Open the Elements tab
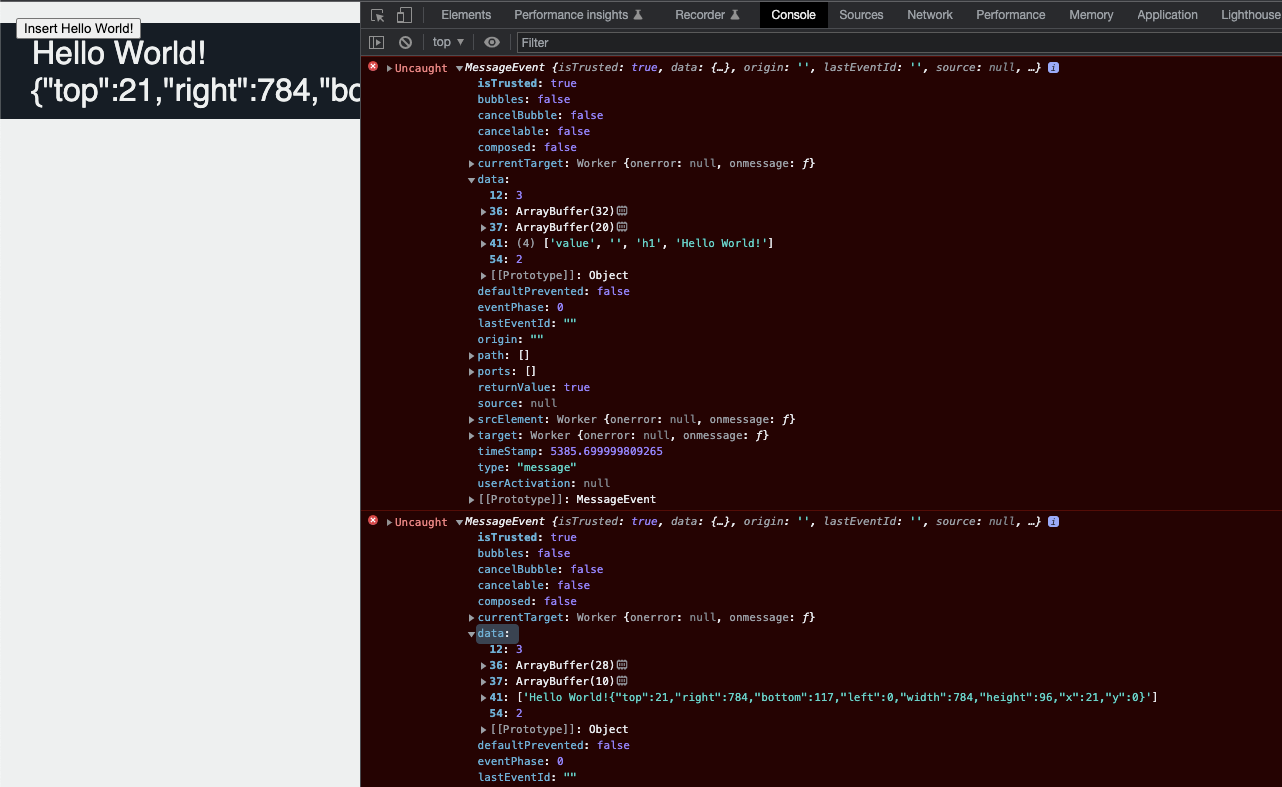Screen dimensions: 1282x787 coord(466,15)
